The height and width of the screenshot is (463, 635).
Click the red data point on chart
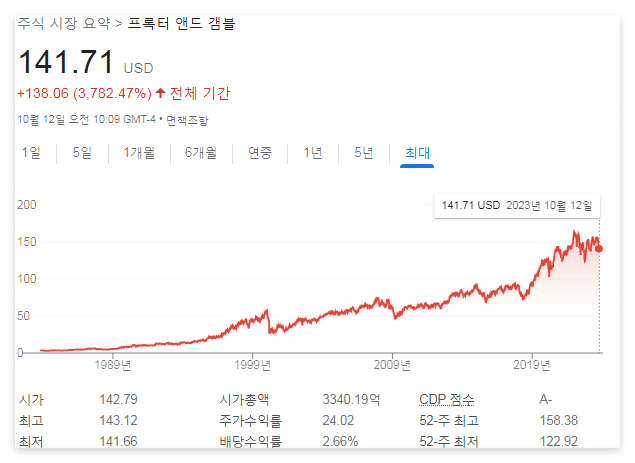coord(599,249)
